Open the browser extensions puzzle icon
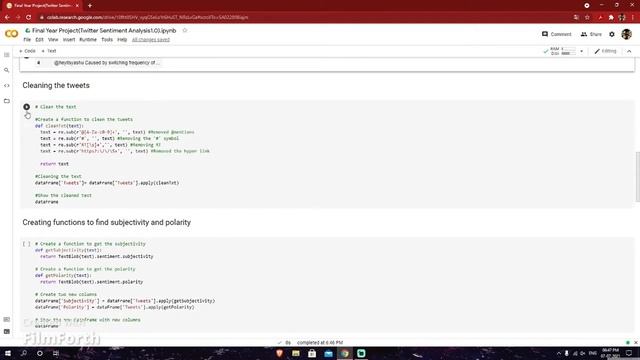Image resolution: width=640 pixels, height=360 pixels. tap(611, 17)
